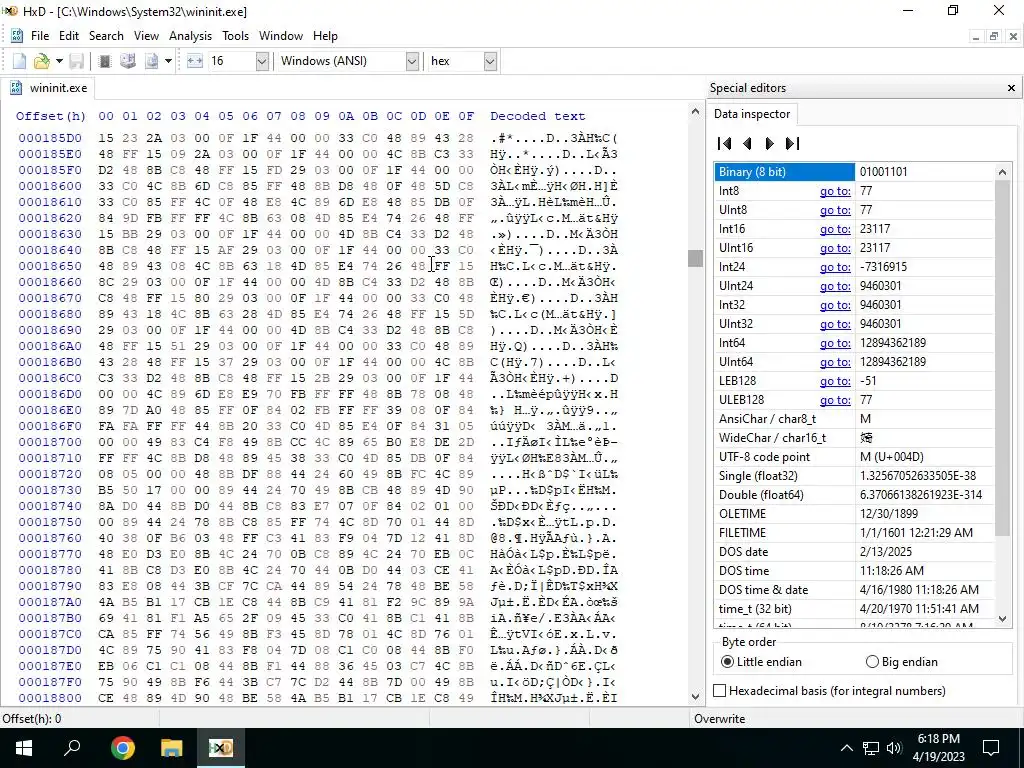Open the Windows (ANSI) charset dropdown
The image size is (1024, 768).
coord(412,61)
